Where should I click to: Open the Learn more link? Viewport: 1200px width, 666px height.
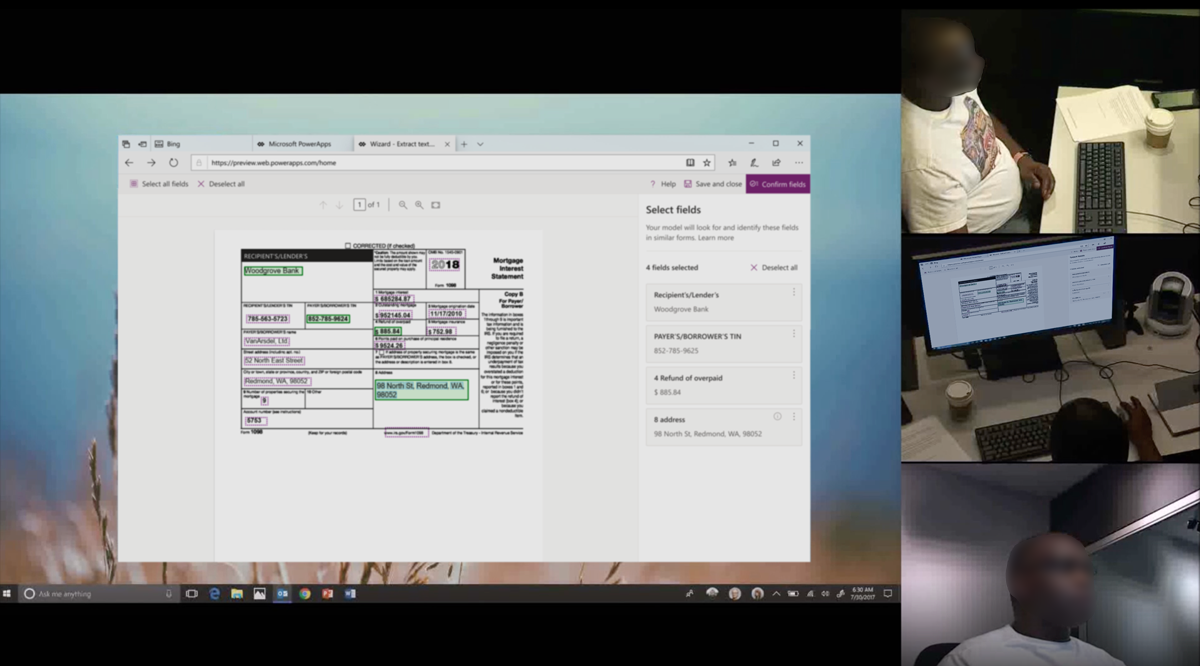(x=716, y=238)
